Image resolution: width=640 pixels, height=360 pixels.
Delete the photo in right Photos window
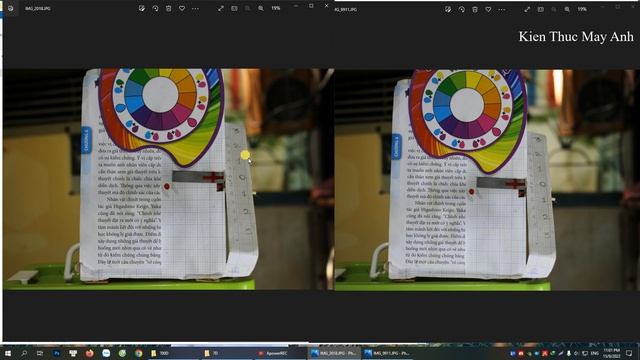[475, 9]
